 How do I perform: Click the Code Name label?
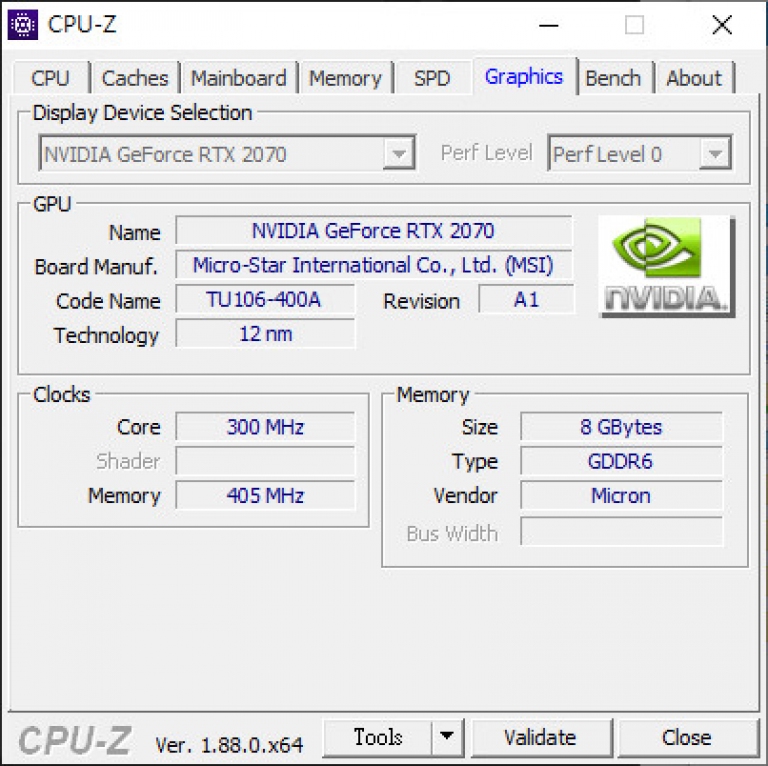[x=108, y=301]
